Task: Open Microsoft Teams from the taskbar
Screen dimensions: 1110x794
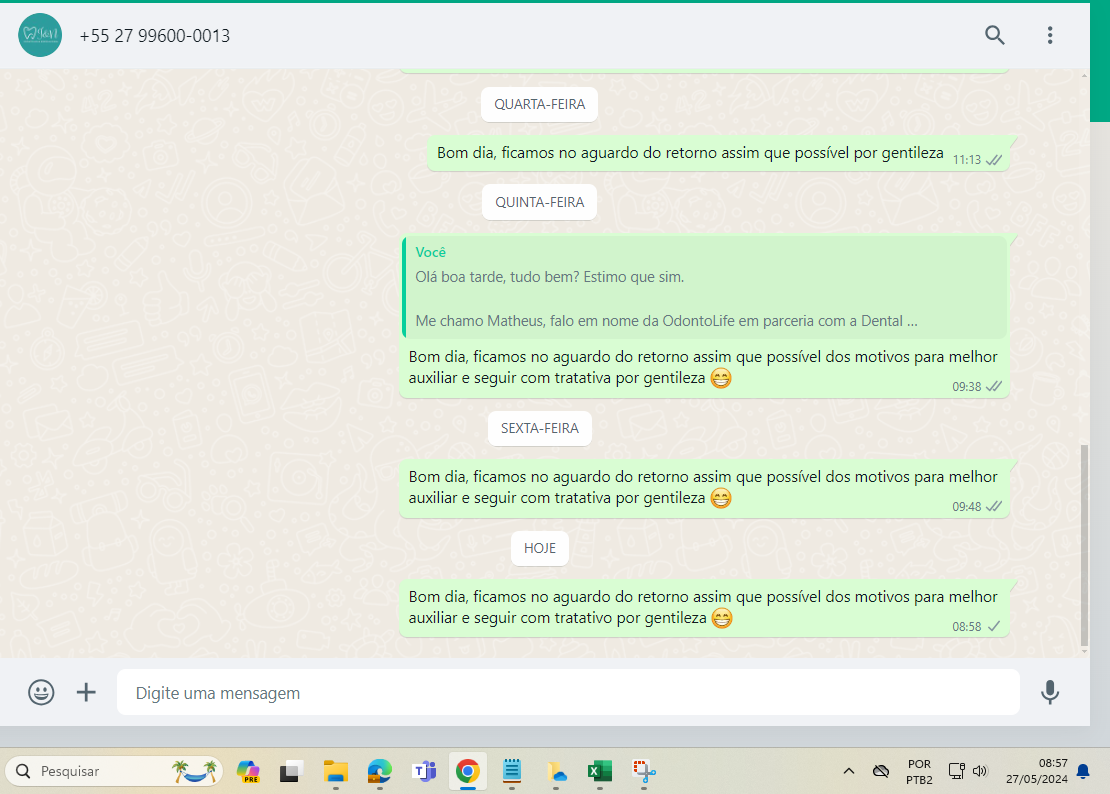Action: point(424,771)
